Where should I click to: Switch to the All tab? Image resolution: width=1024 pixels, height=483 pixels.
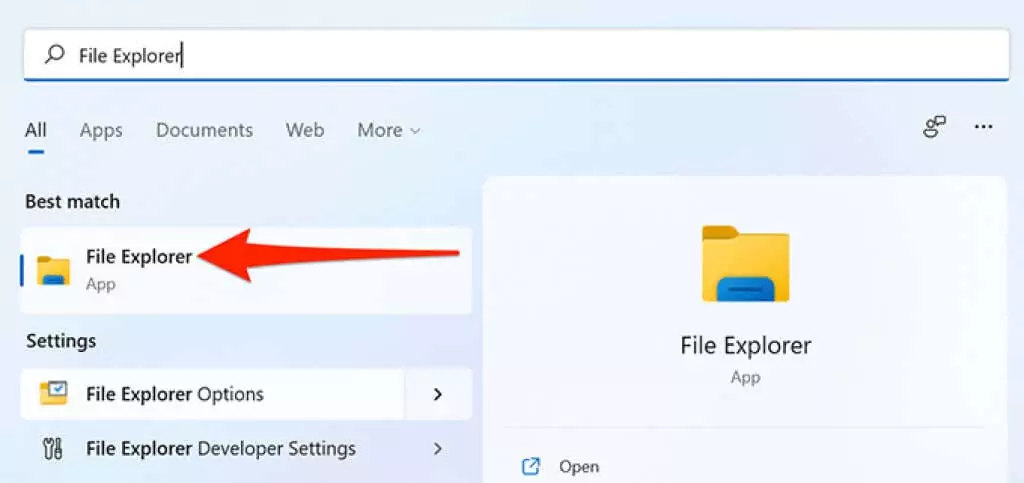point(36,131)
